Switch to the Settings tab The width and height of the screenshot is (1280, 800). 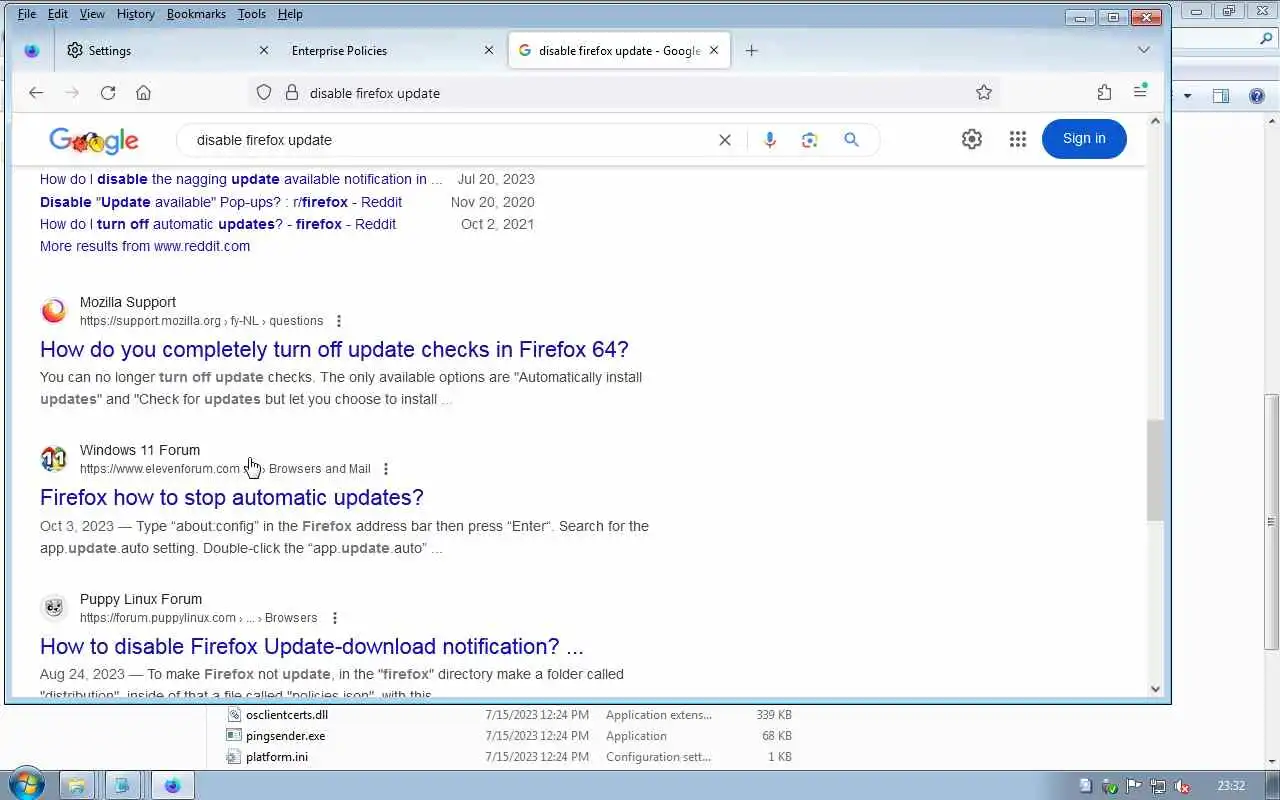tap(166, 51)
